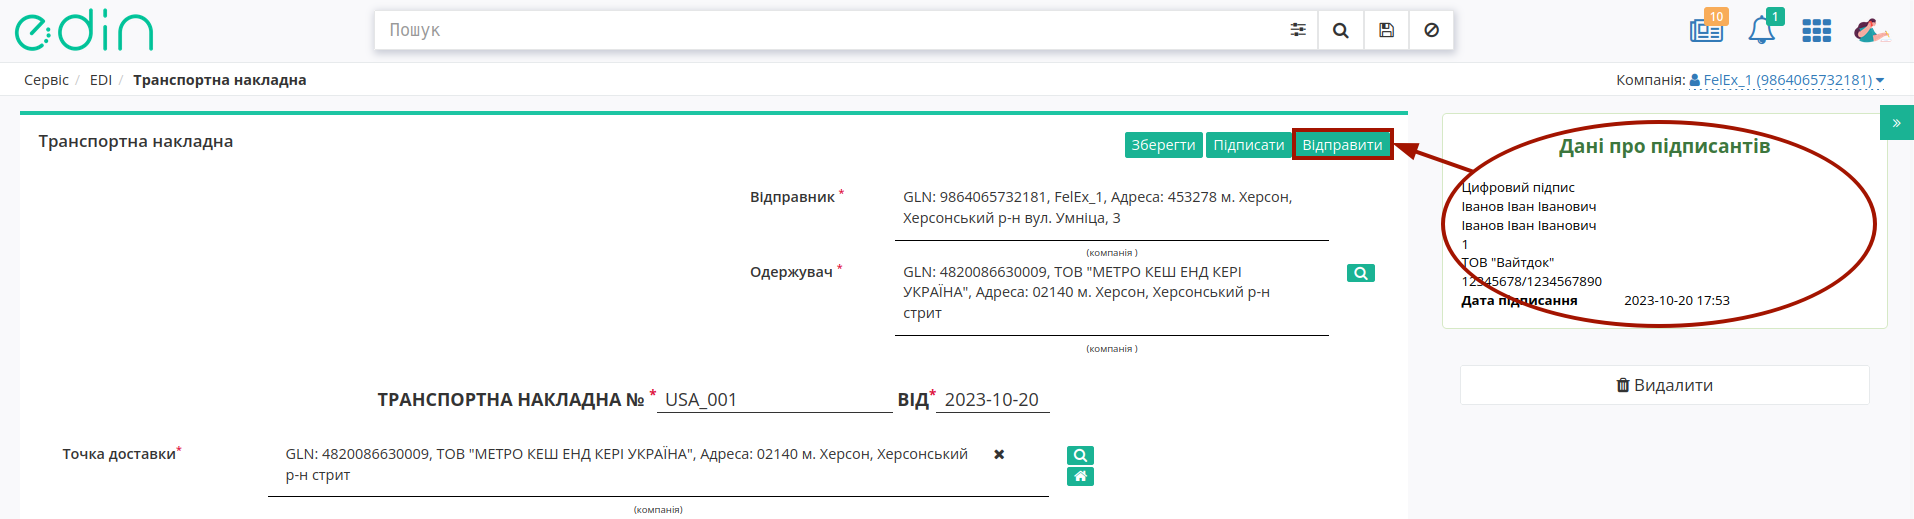Click the Зберегти button
The image size is (1914, 519).
(1163, 145)
